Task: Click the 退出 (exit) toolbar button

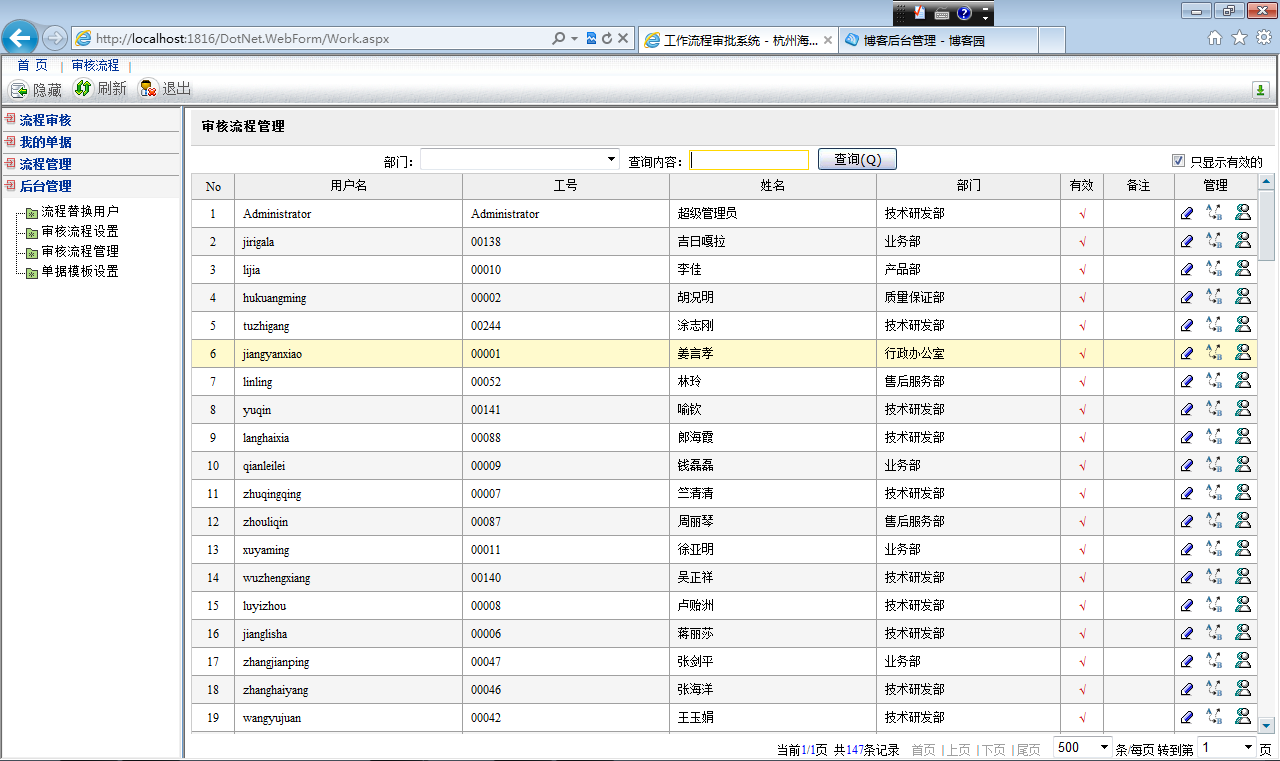Action: coord(165,88)
